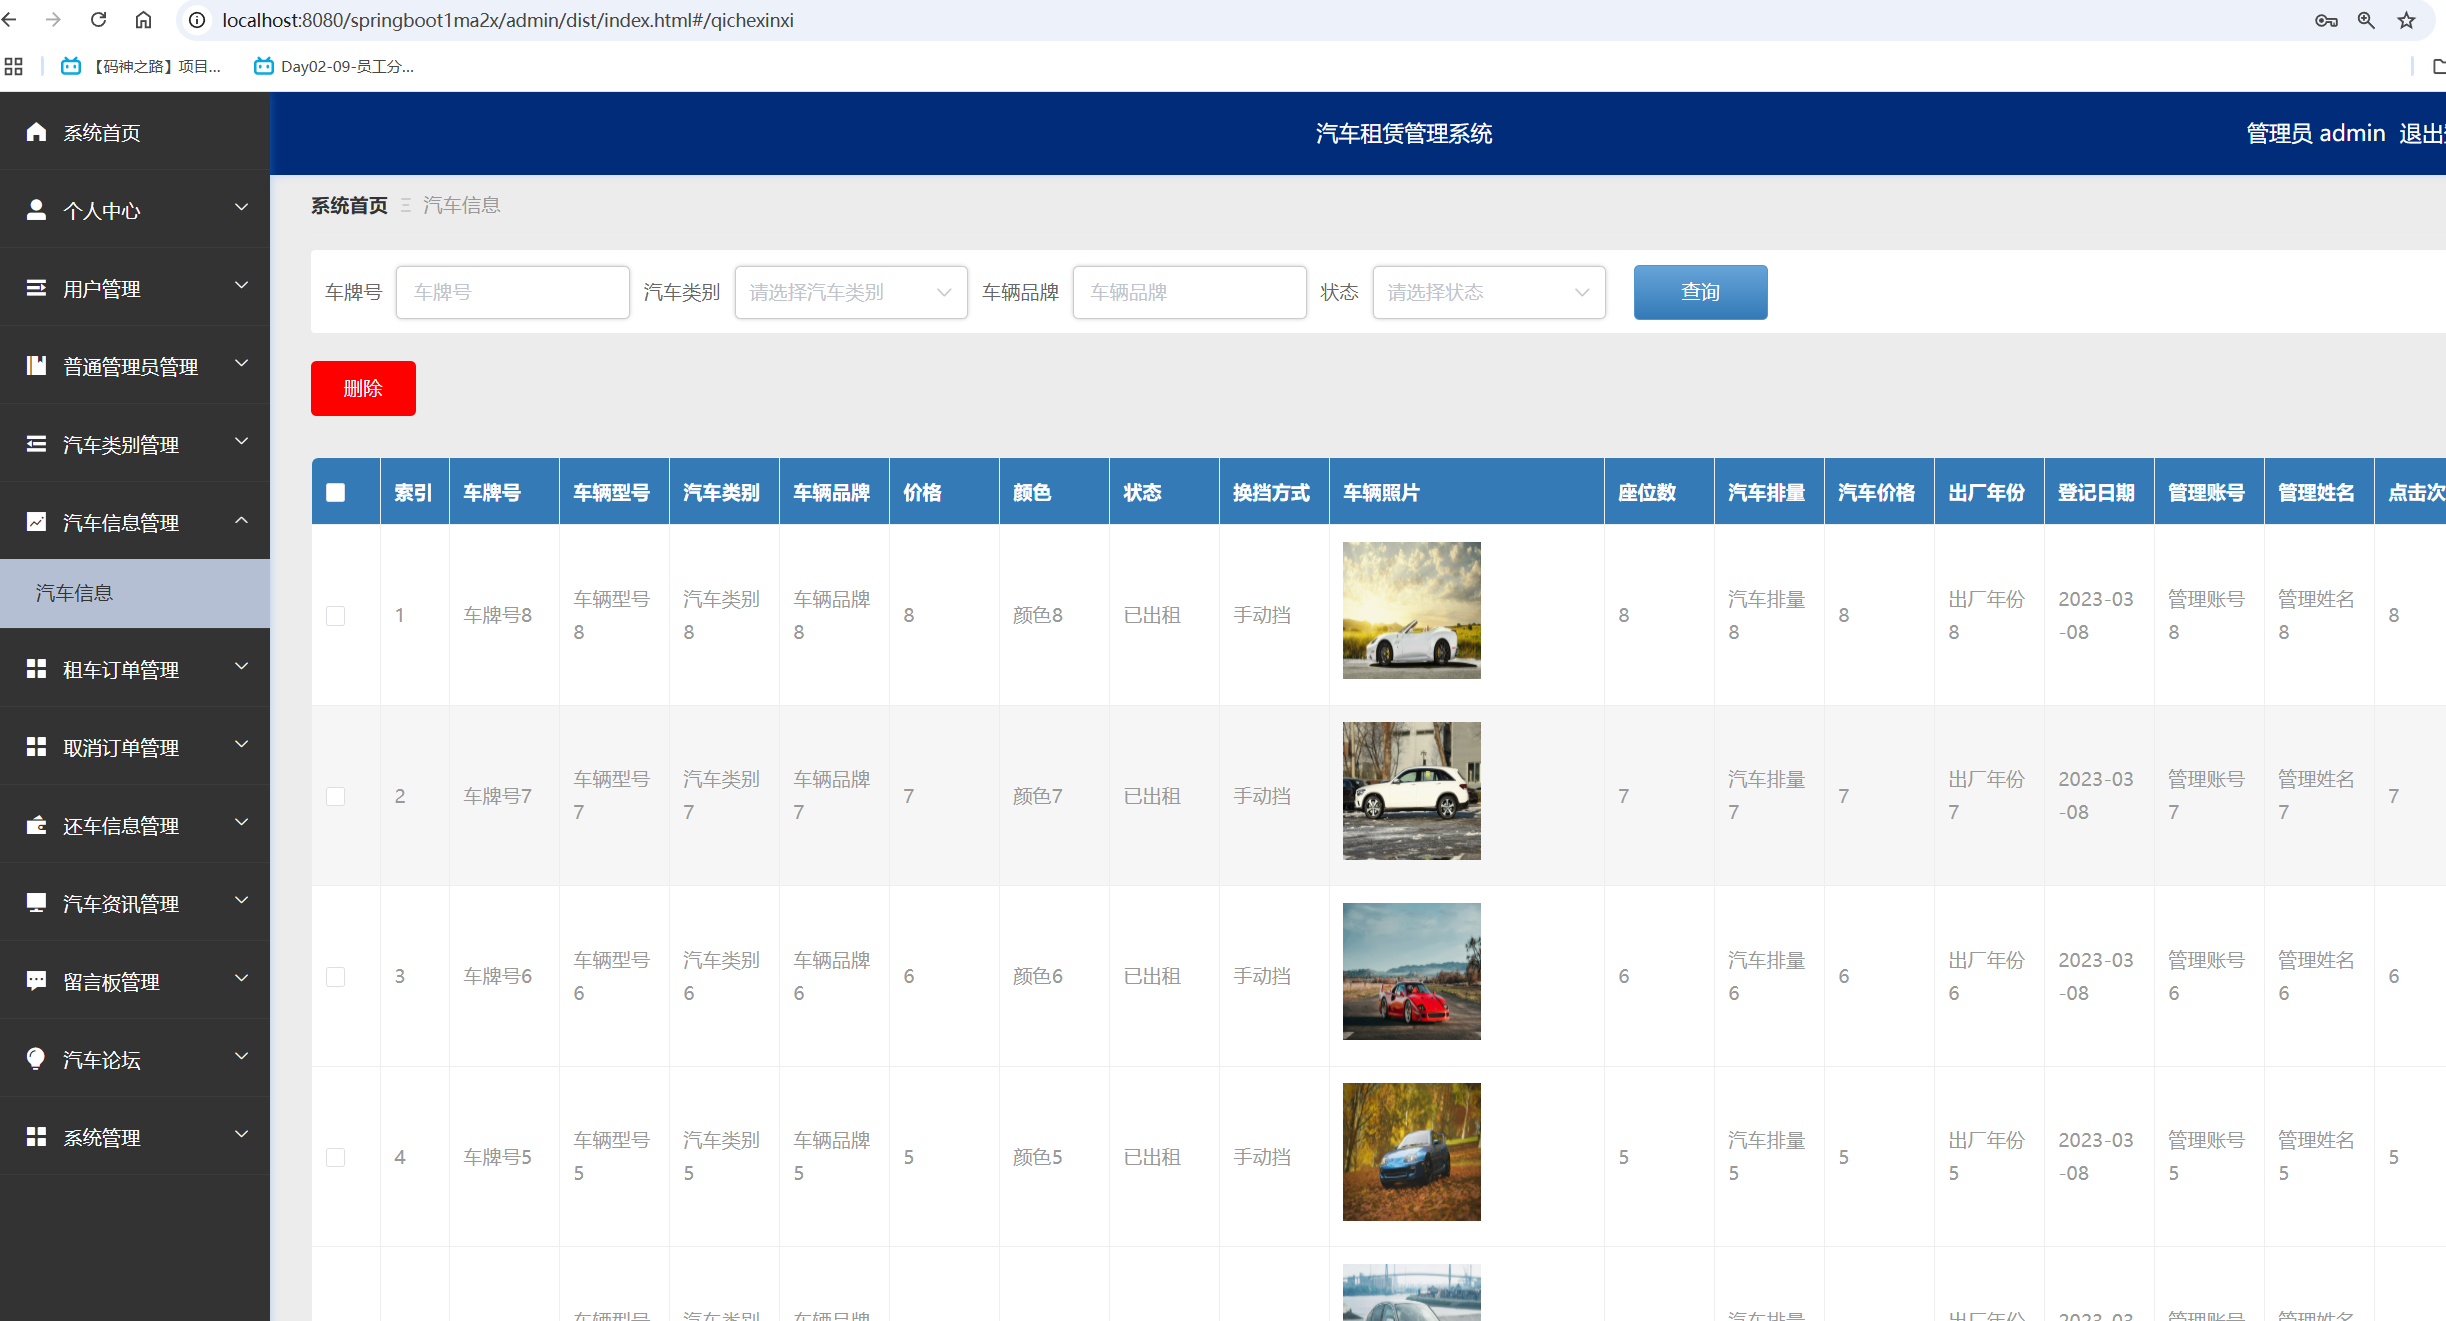Viewport: 2446px width, 1321px height.
Task: Click the red 删除 button
Action: pyautogui.click(x=363, y=388)
